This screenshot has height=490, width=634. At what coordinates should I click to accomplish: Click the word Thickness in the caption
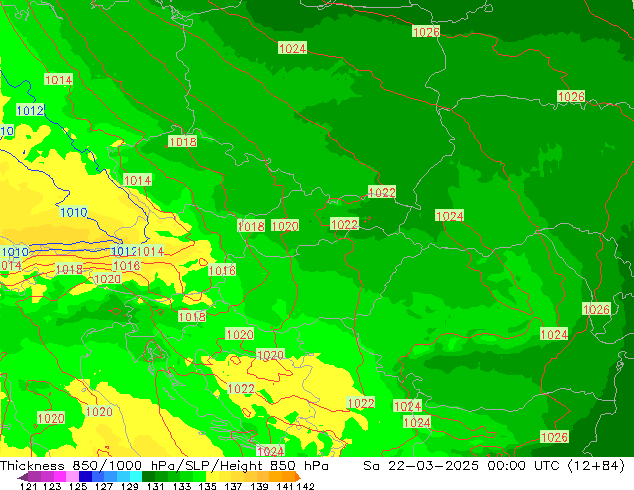(x=32, y=466)
